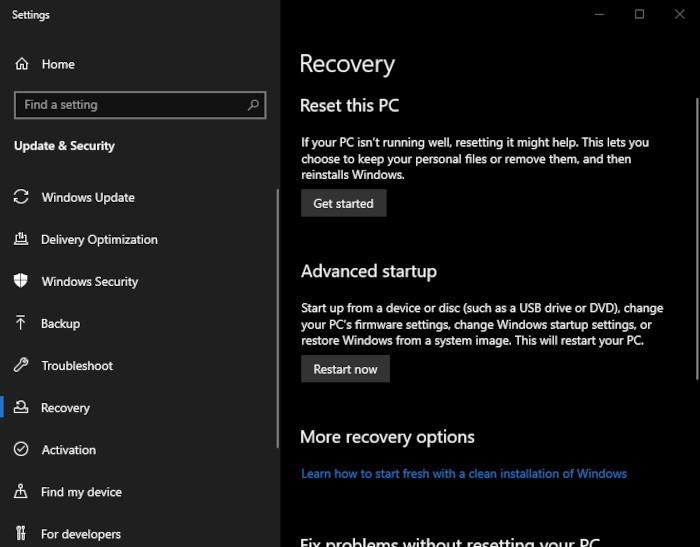Click the Windows Security shield icon

click(x=21, y=281)
